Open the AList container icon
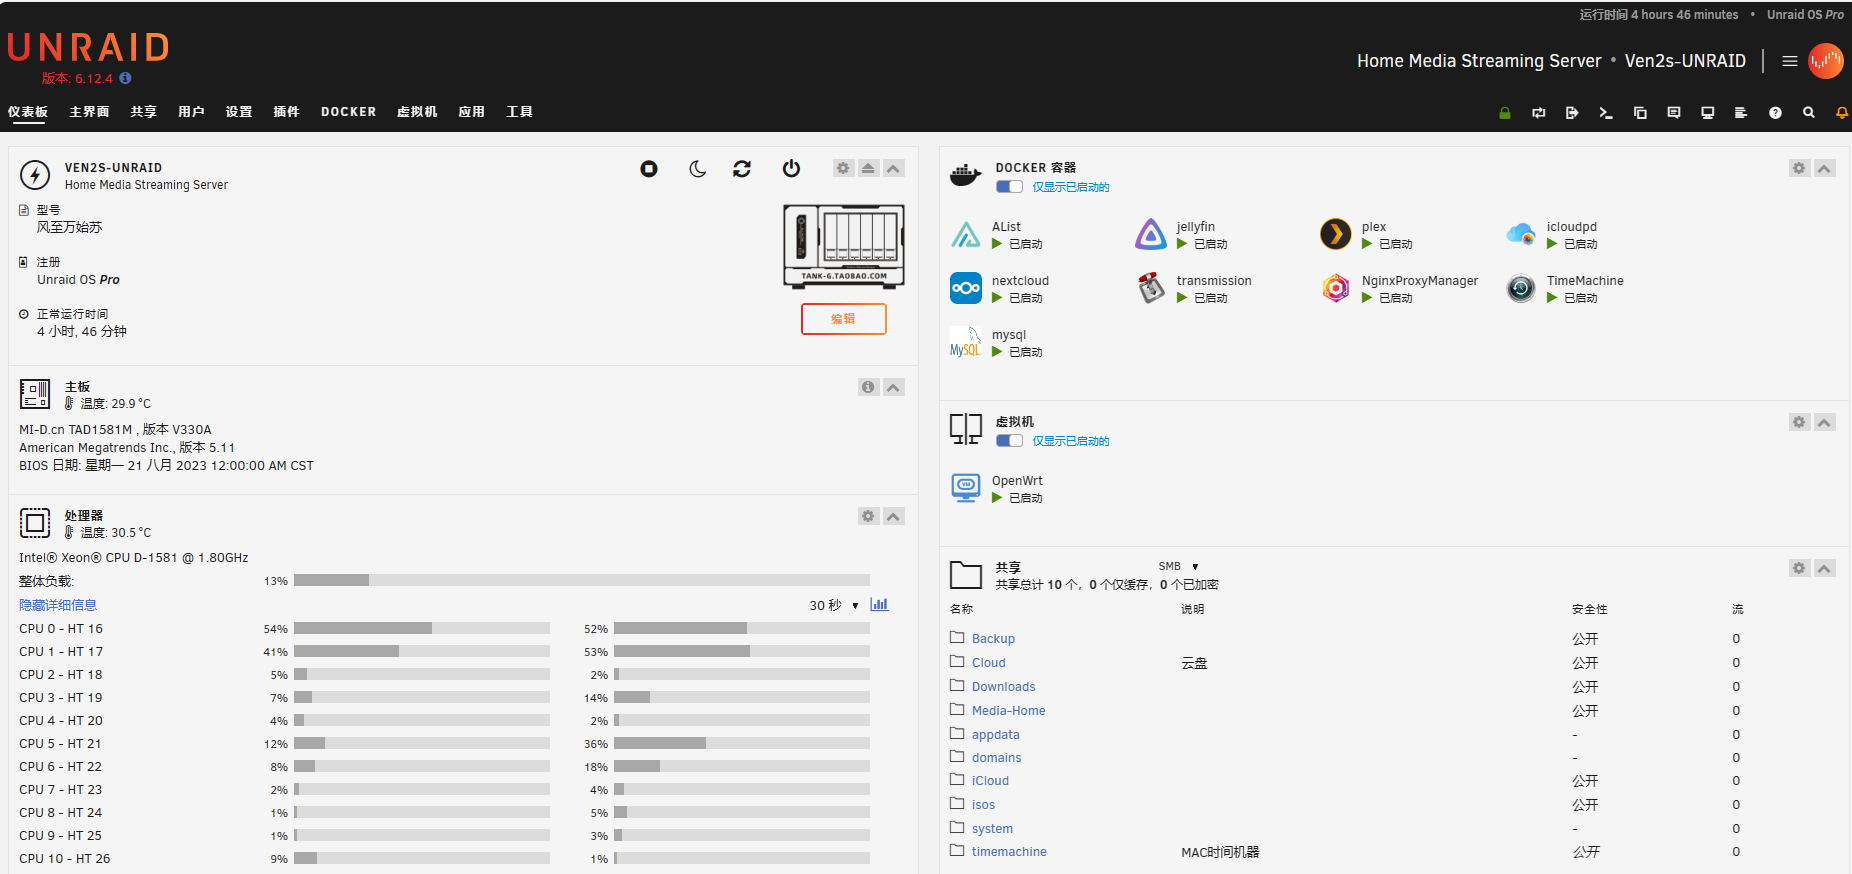This screenshot has height=874, width=1852. [966, 234]
